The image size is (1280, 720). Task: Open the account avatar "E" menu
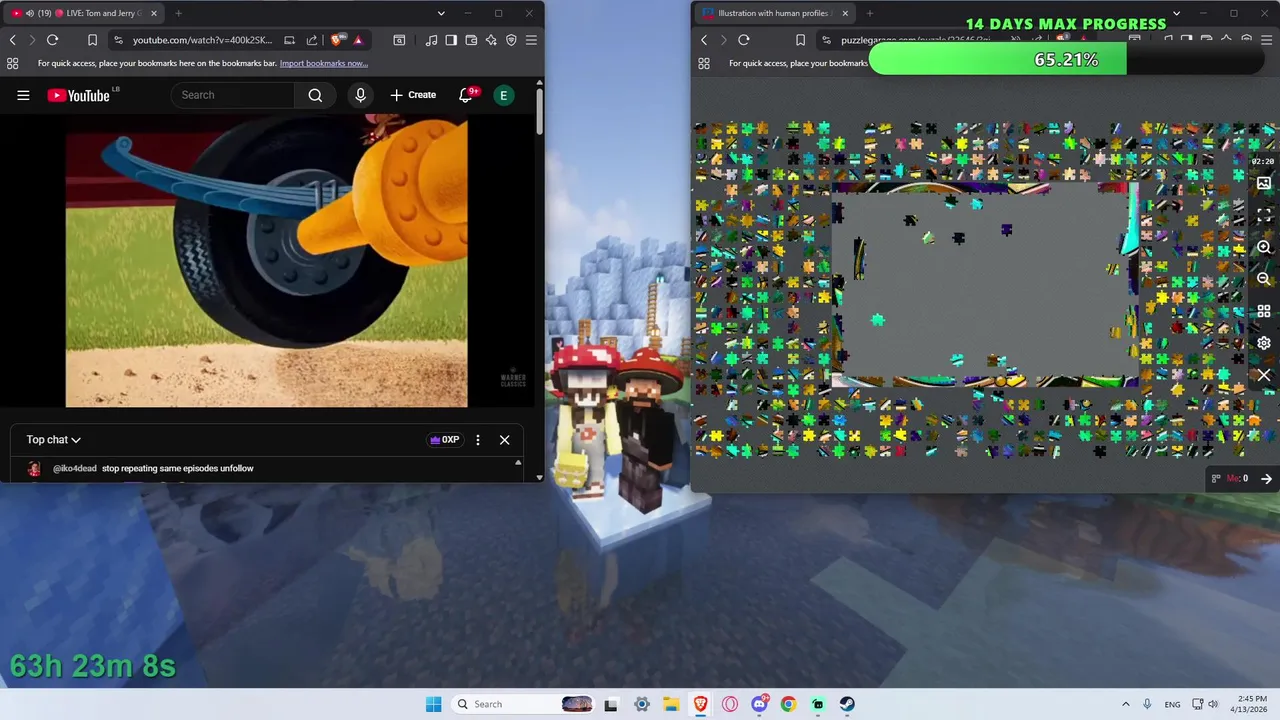pyautogui.click(x=503, y=95)
